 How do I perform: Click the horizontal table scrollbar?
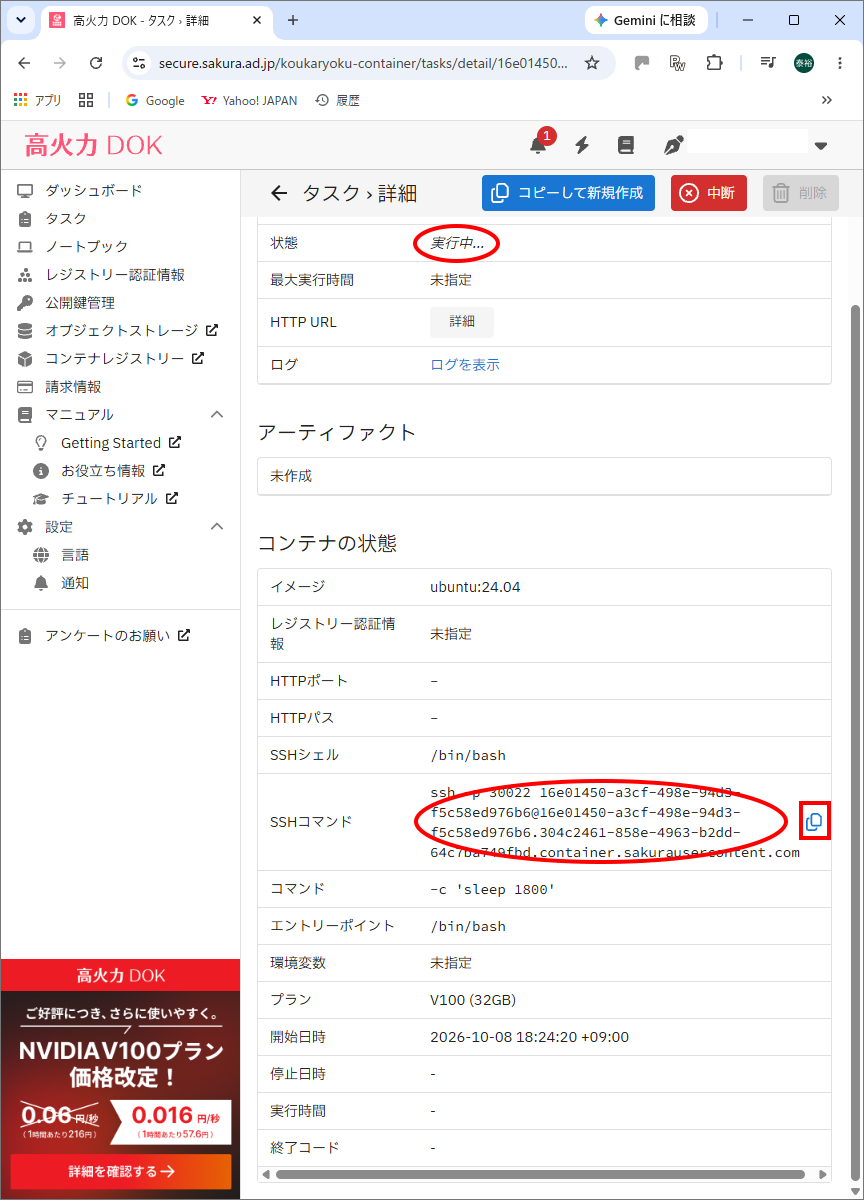[x=540, y=1174]
